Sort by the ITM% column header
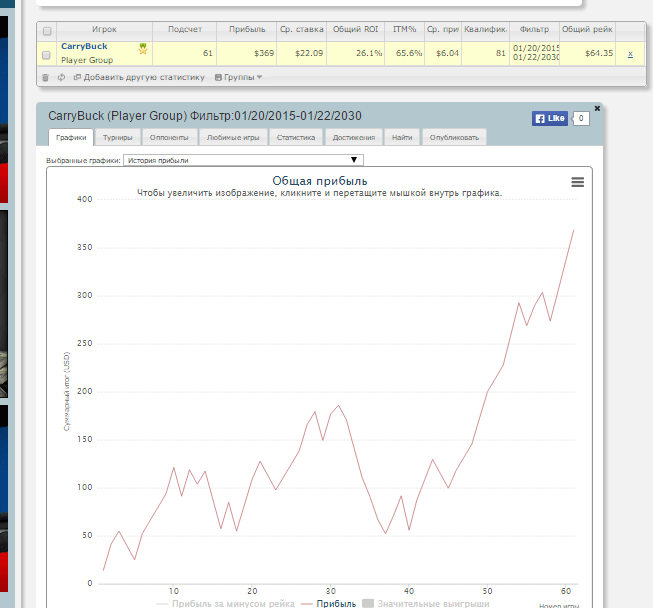Image resolution: width=653 pixels, height=608 pixels. coord(404,30)
